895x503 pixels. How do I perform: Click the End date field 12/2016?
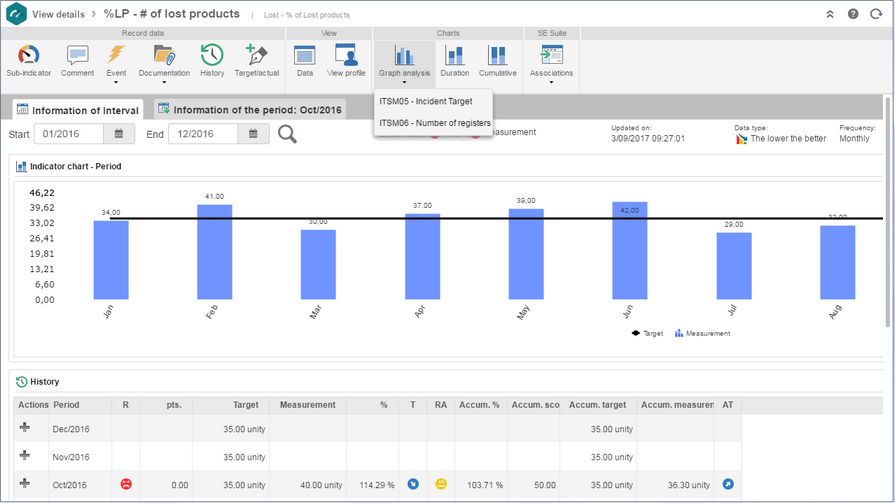[203, 134]
